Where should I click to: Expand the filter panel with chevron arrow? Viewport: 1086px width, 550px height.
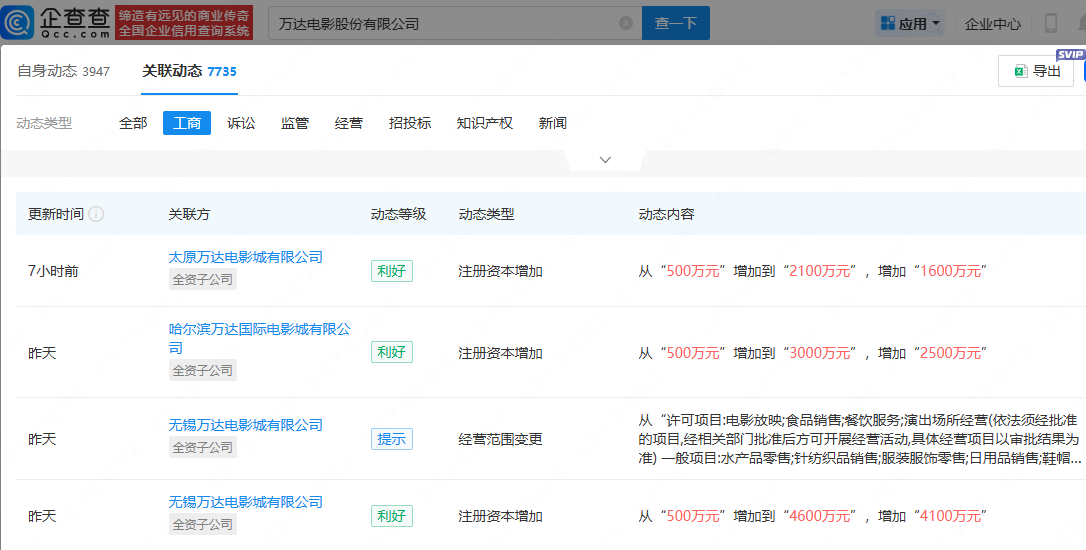605,160
